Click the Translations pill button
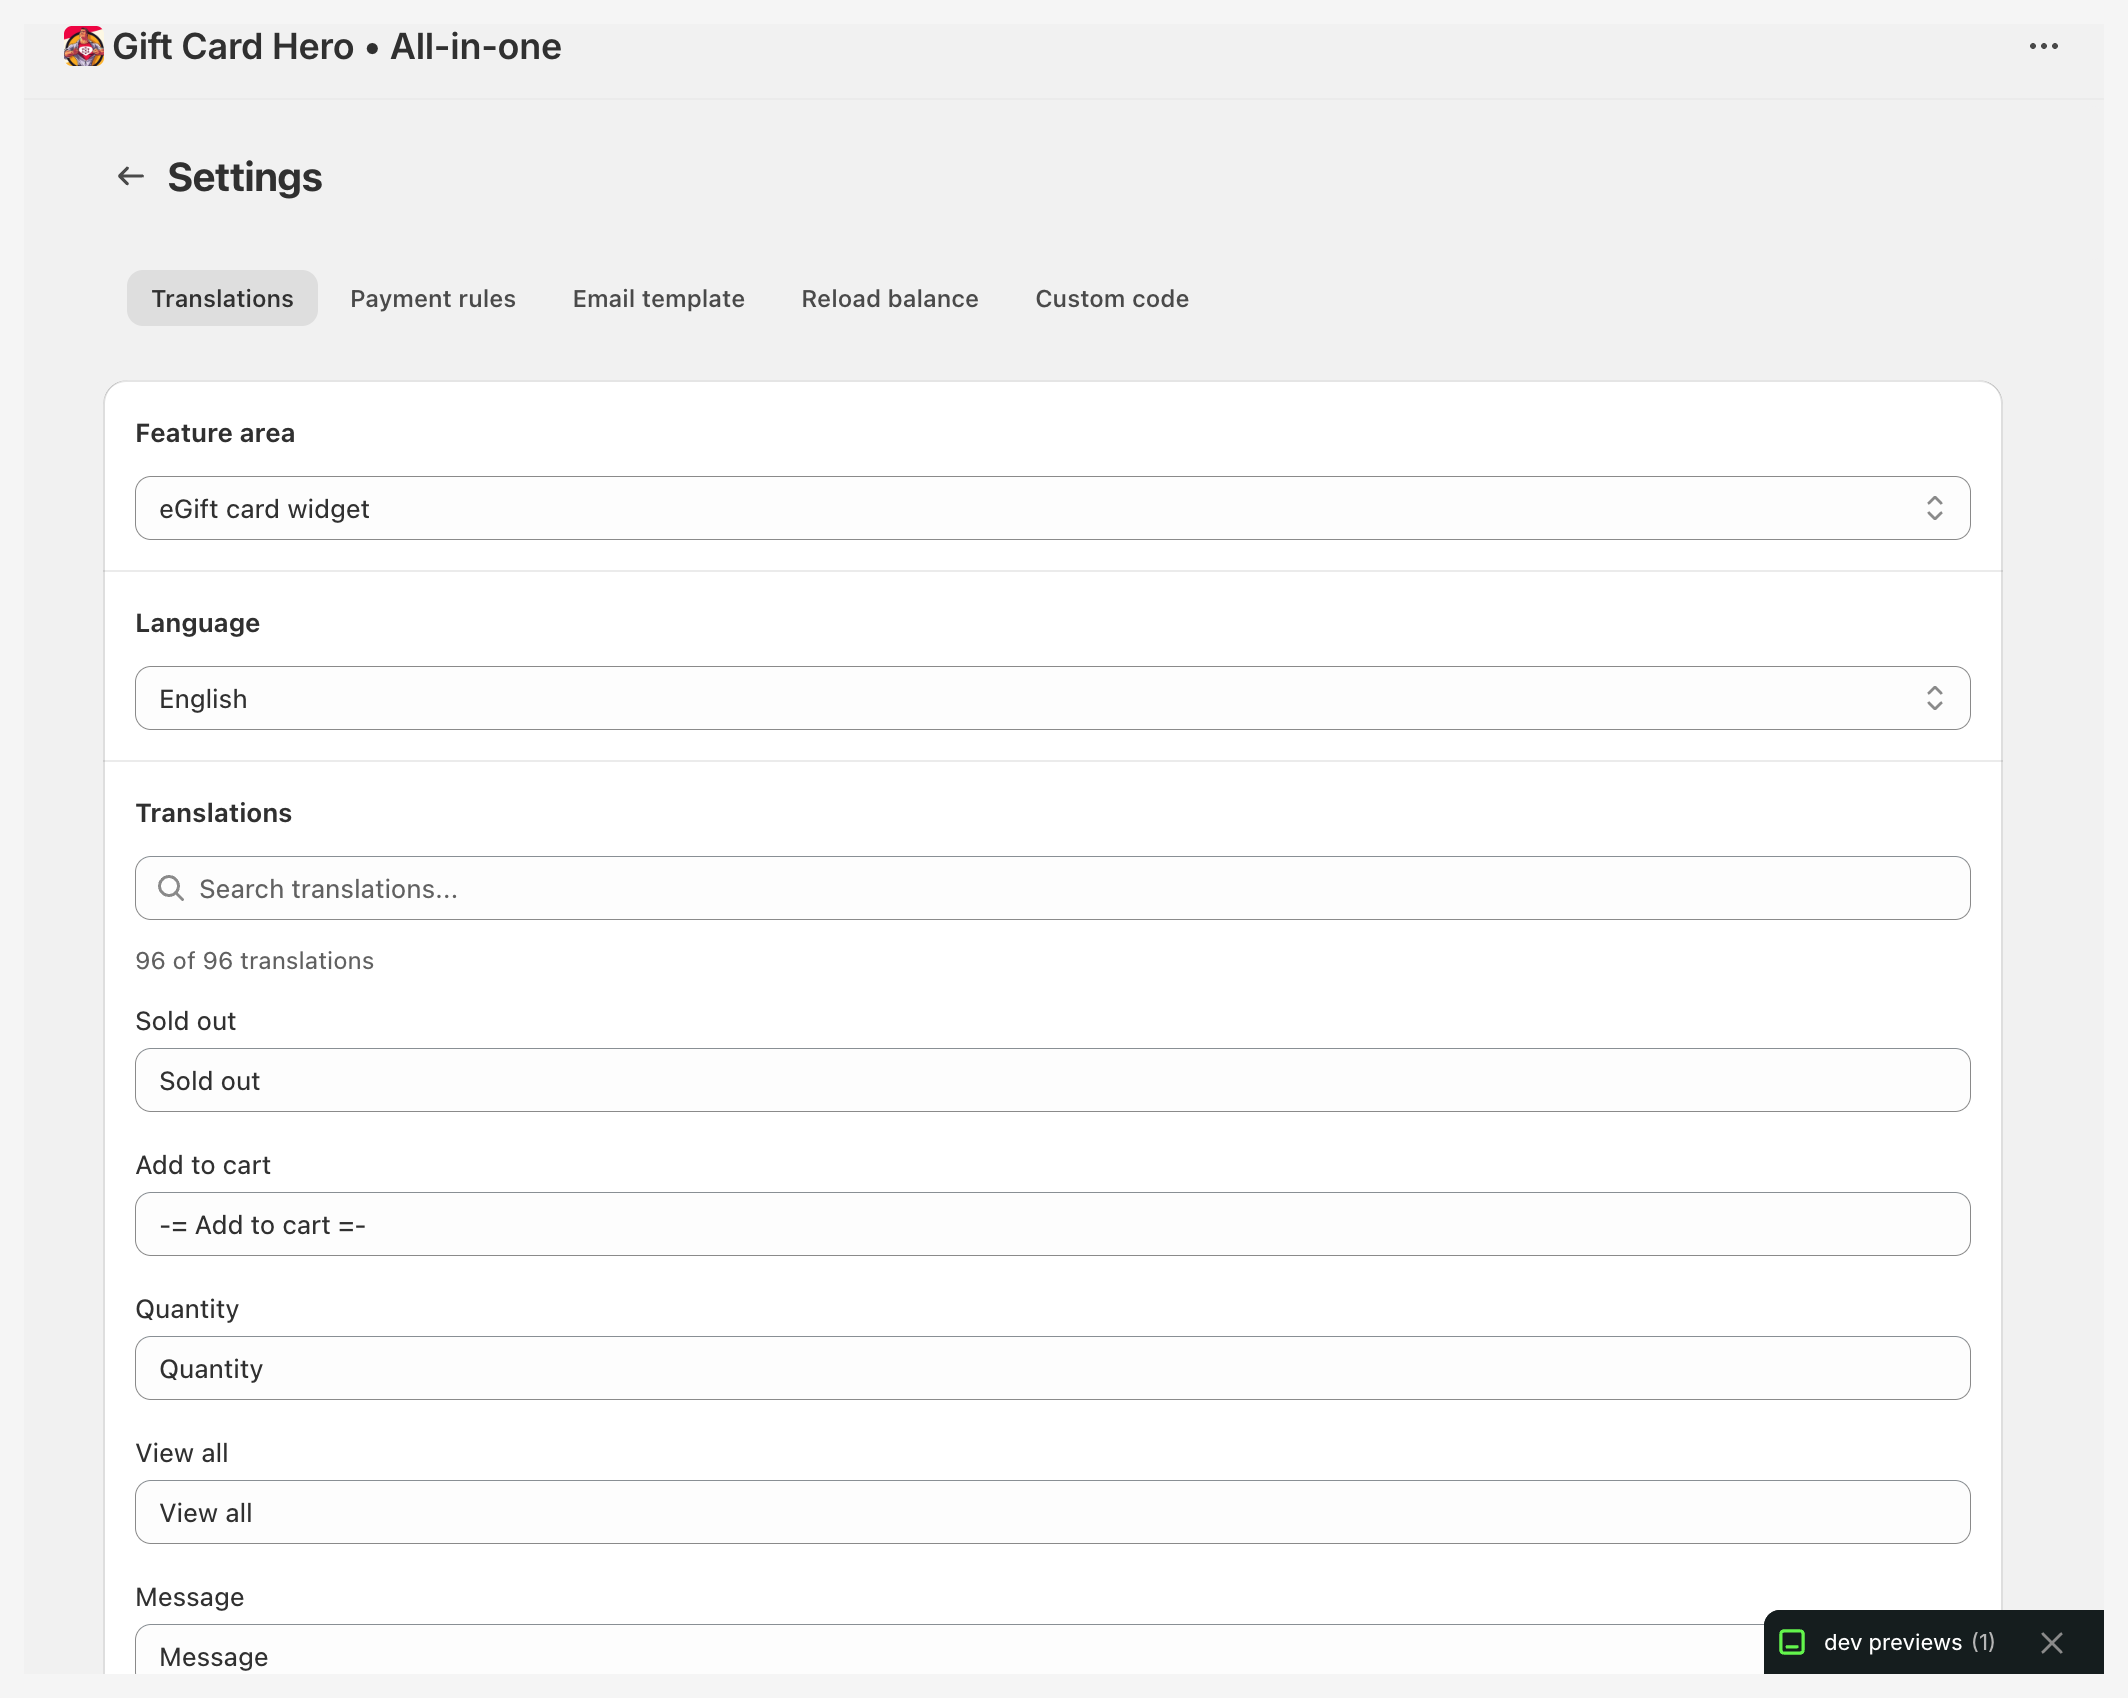This screenshot has width=2128, height=1698. click(221, 297)
